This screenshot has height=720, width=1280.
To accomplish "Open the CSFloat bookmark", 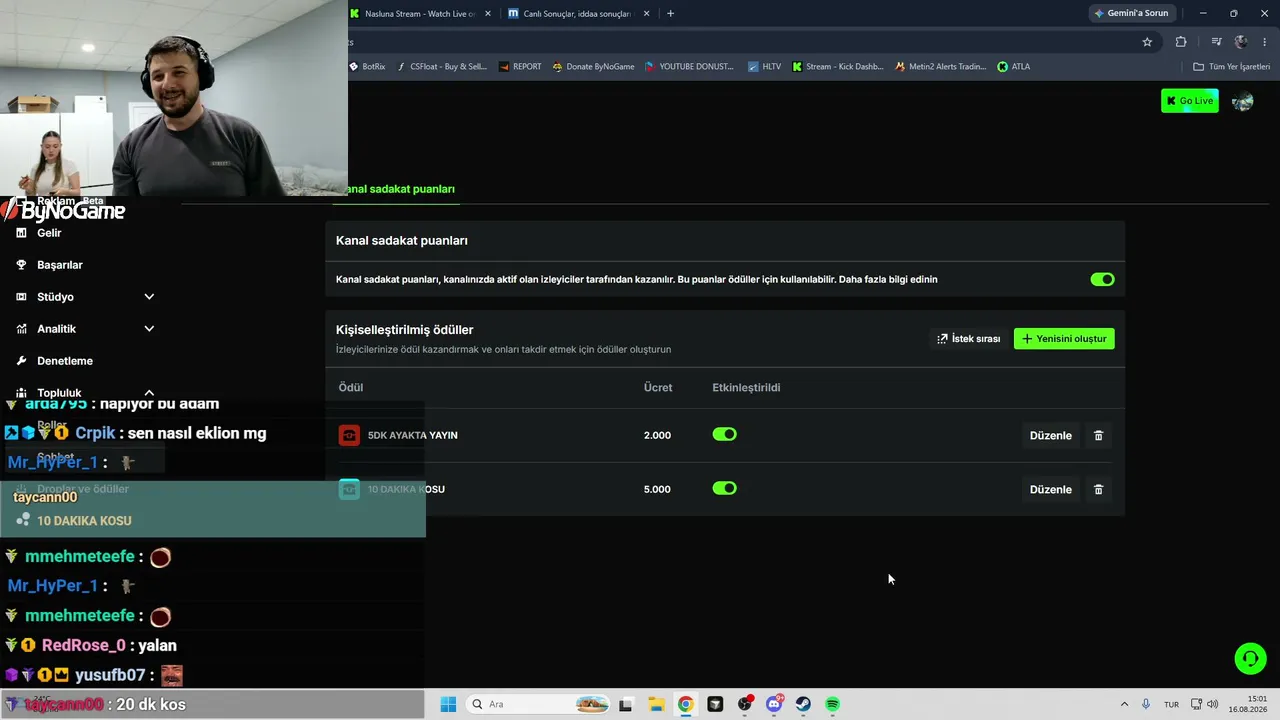I will click(441, 67).
